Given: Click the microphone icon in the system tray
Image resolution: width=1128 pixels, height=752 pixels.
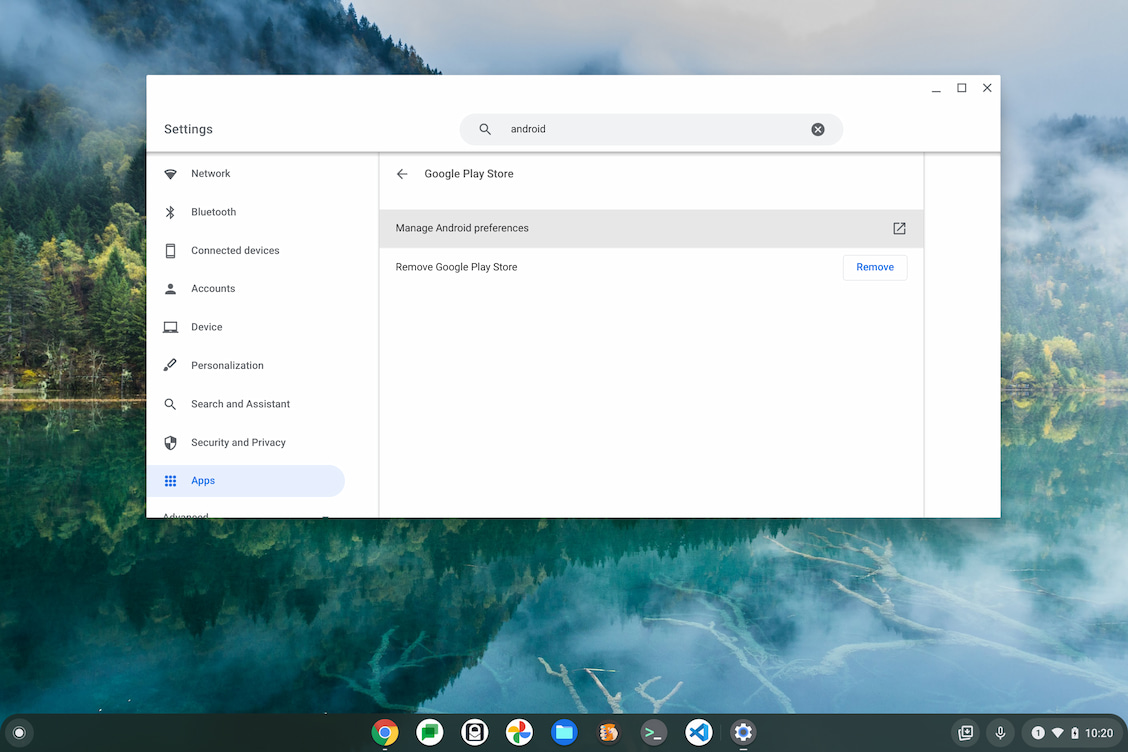Looking at the screenshot, I should pos(1000,732).
